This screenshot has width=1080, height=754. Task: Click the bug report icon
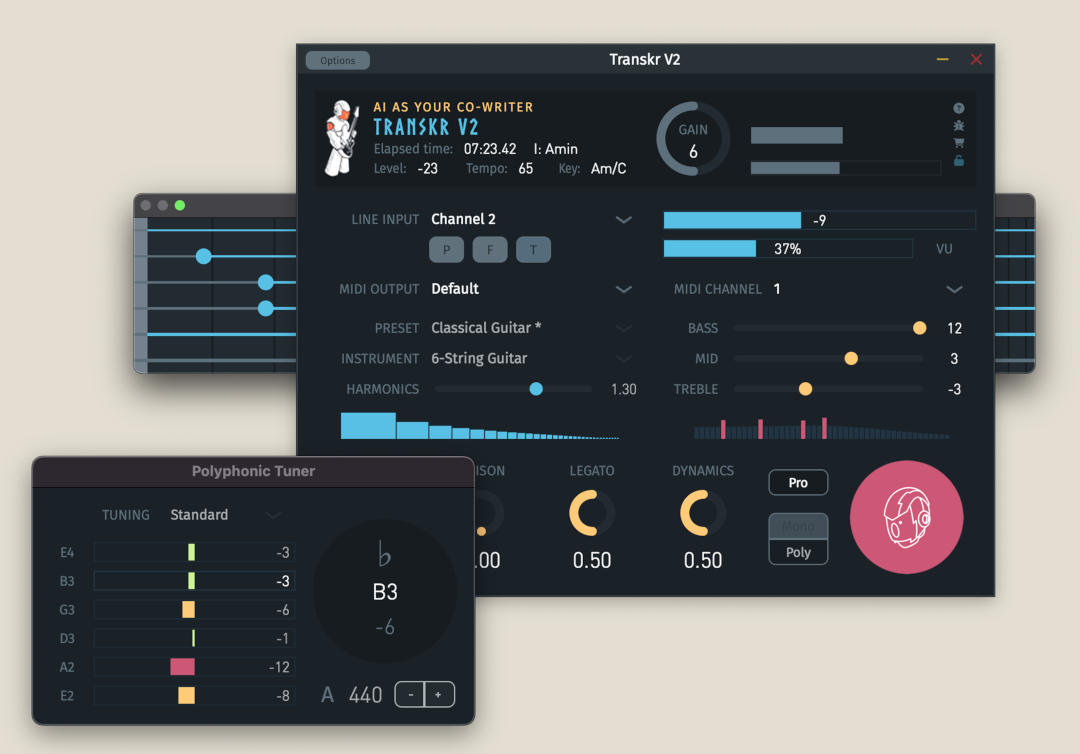click(958, 125)
